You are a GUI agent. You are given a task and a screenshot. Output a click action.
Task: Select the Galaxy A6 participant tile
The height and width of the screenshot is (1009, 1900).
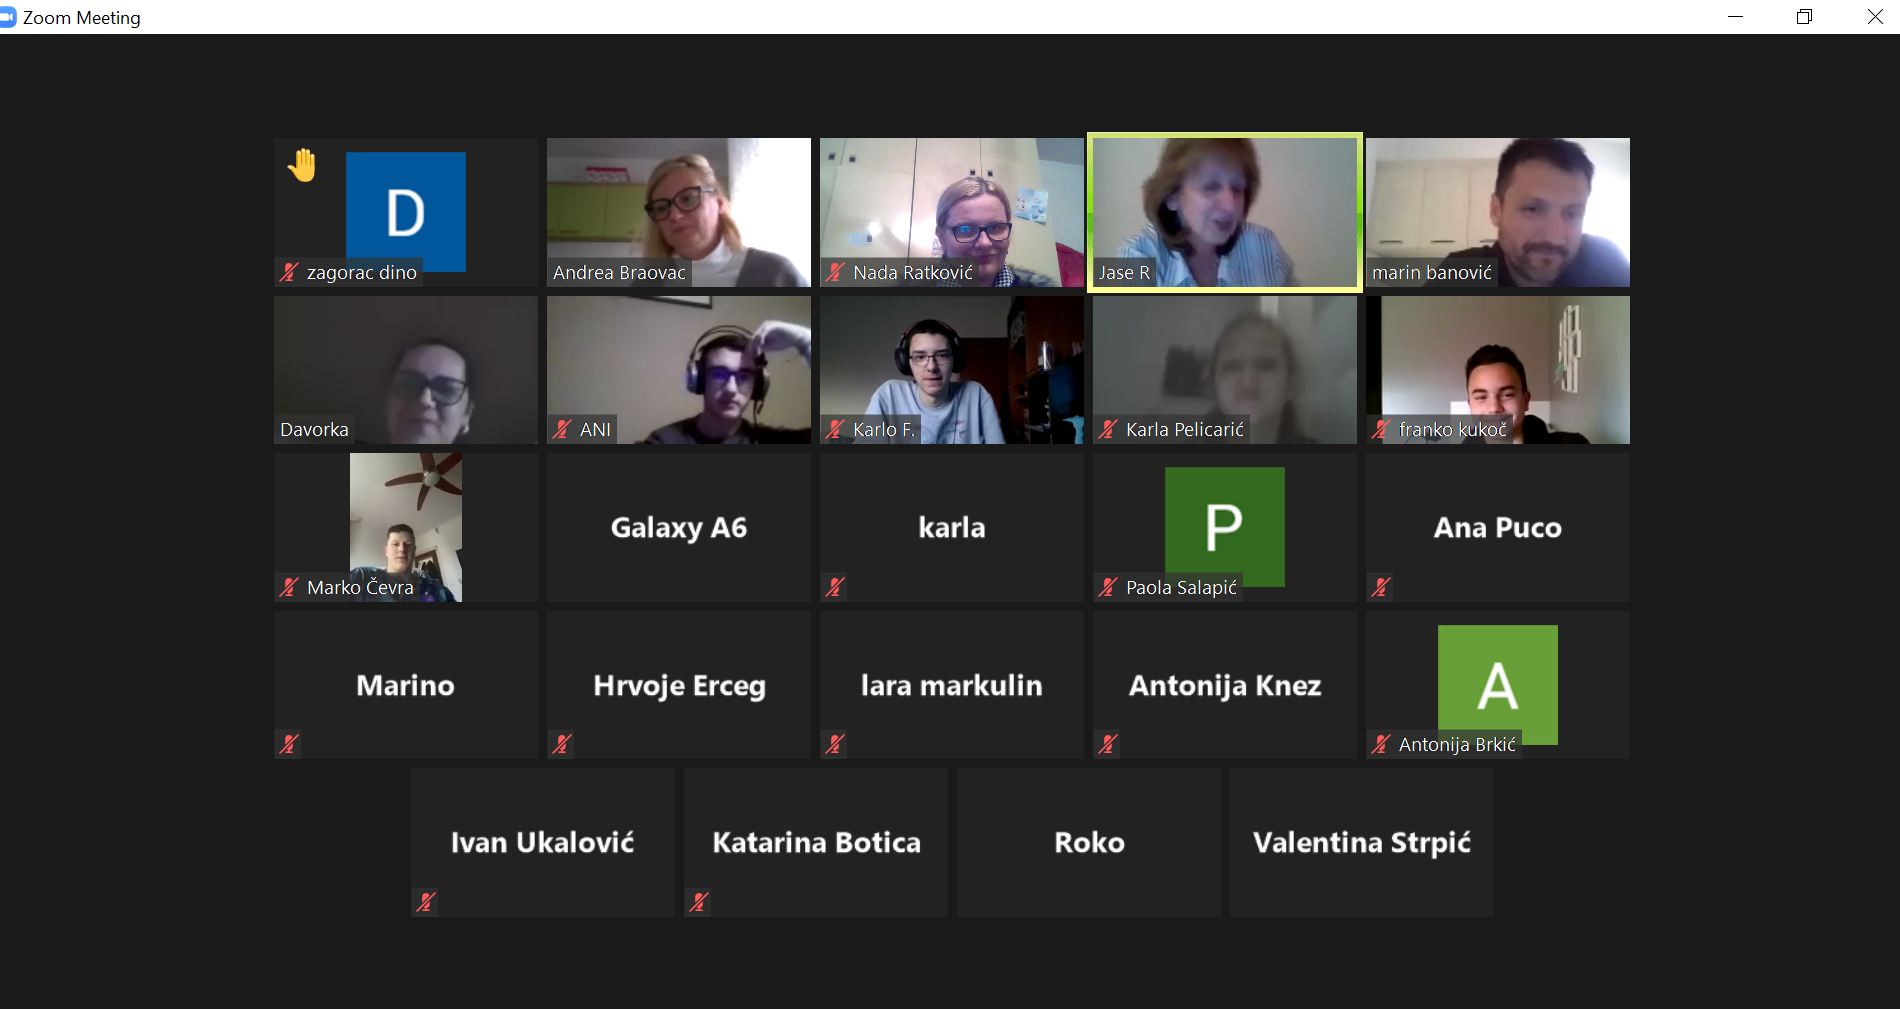coord(679,527)
